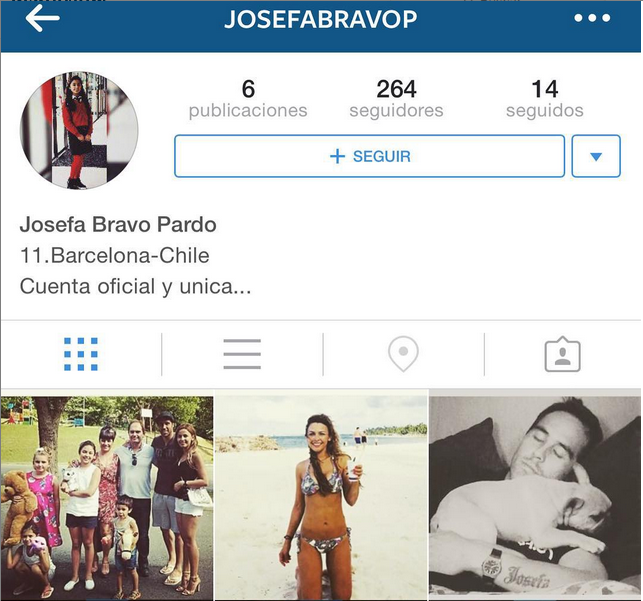Follow the account with SEGUIR button
Screen dimensions: 643x601
(369, 156)
